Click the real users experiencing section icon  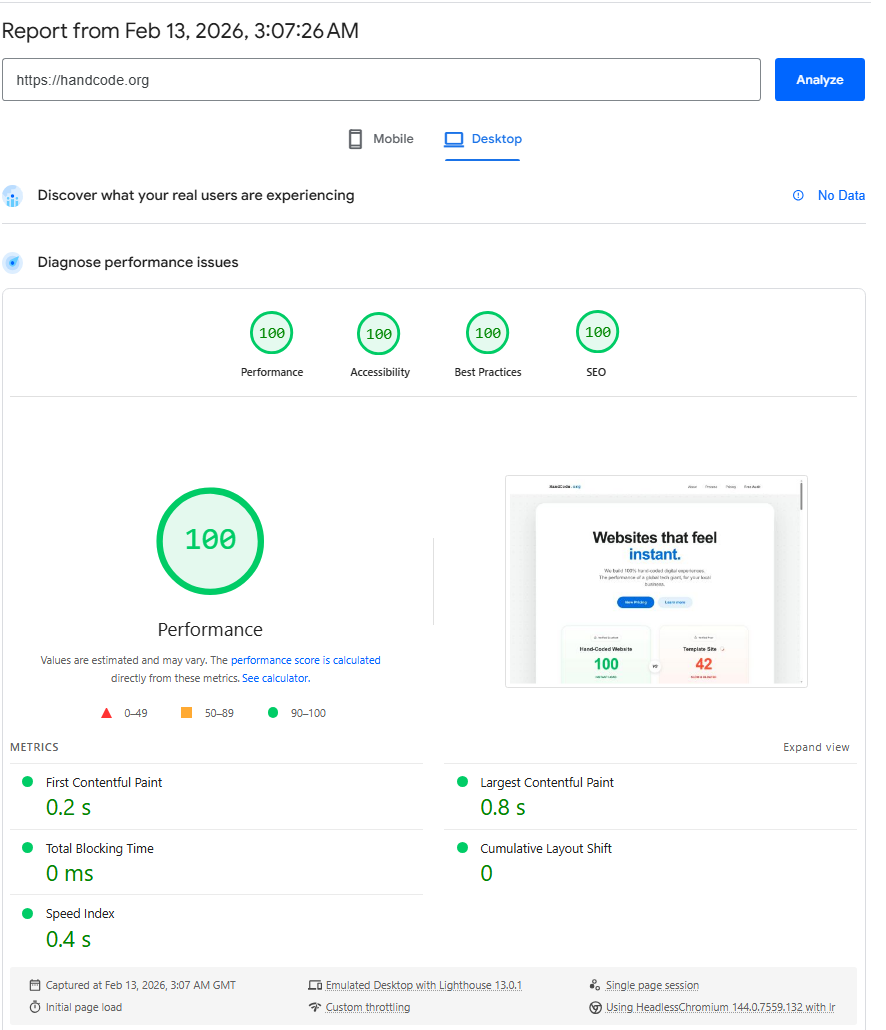pos(12,196)
